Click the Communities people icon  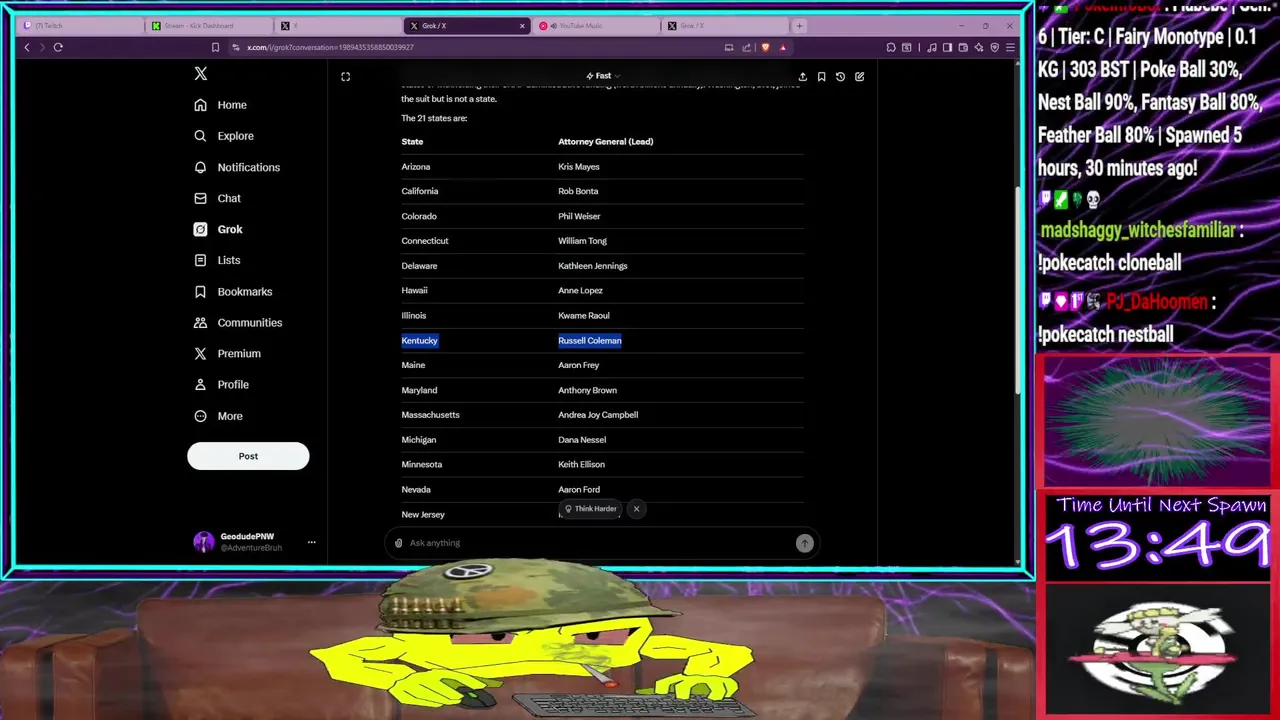pyautogui.click(x=201, y=322)
